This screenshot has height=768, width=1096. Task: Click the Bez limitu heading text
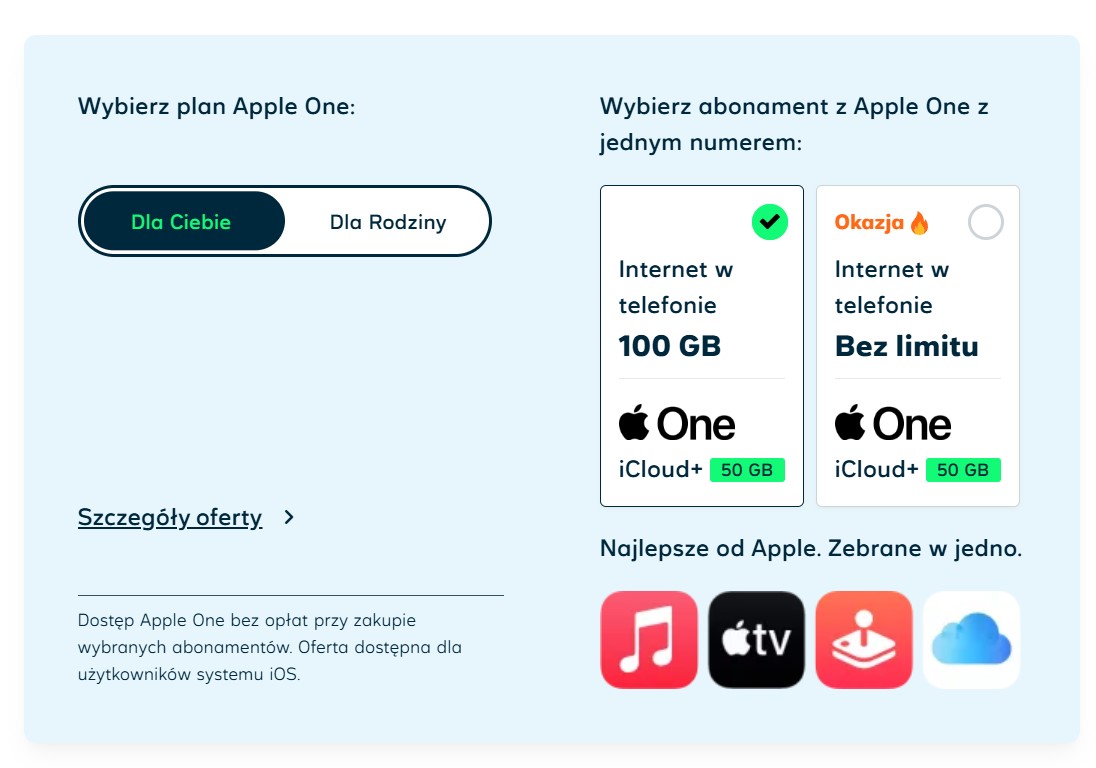click(x=906, y=347)
